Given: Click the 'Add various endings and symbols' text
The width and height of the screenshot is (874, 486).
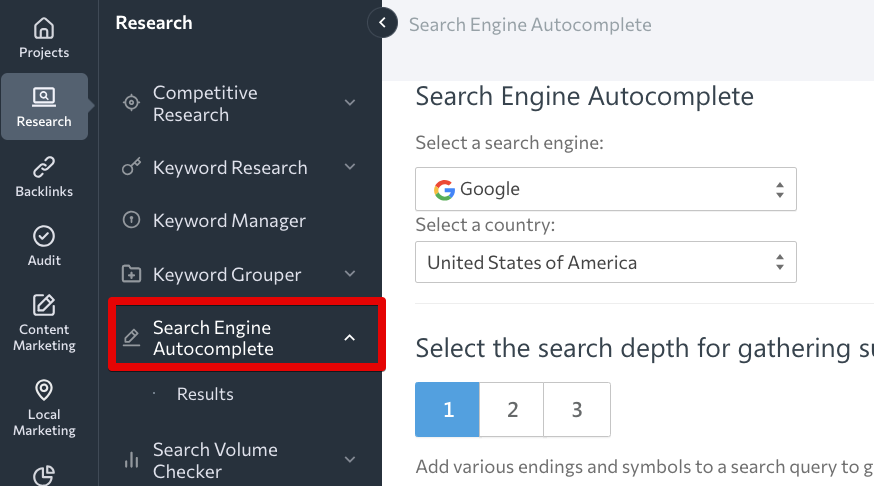Looking at the screenshot, I should click(x=644, y=466).
